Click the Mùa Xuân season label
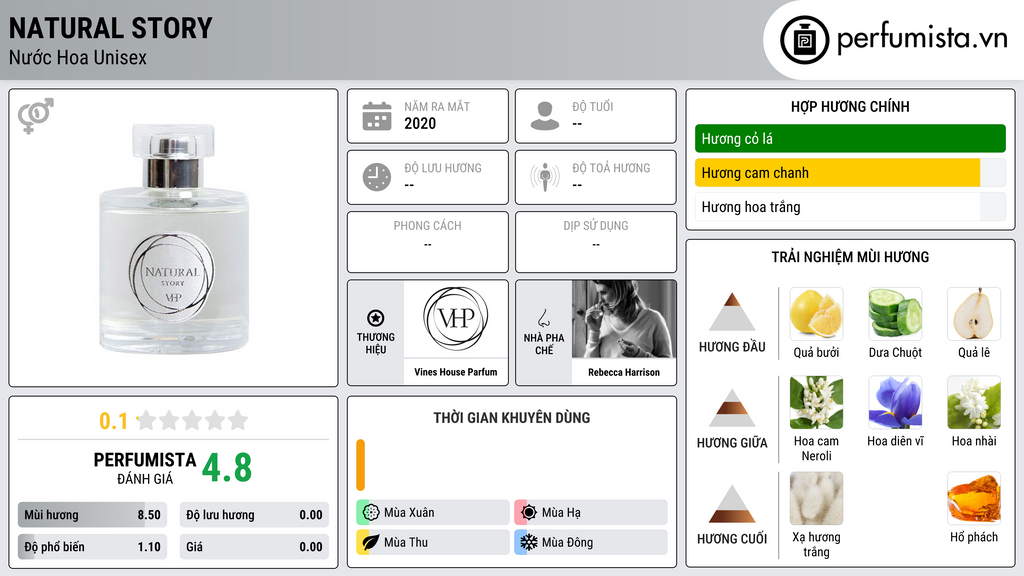The width and height of the screenshot is (1024, 576). [409, 513]
